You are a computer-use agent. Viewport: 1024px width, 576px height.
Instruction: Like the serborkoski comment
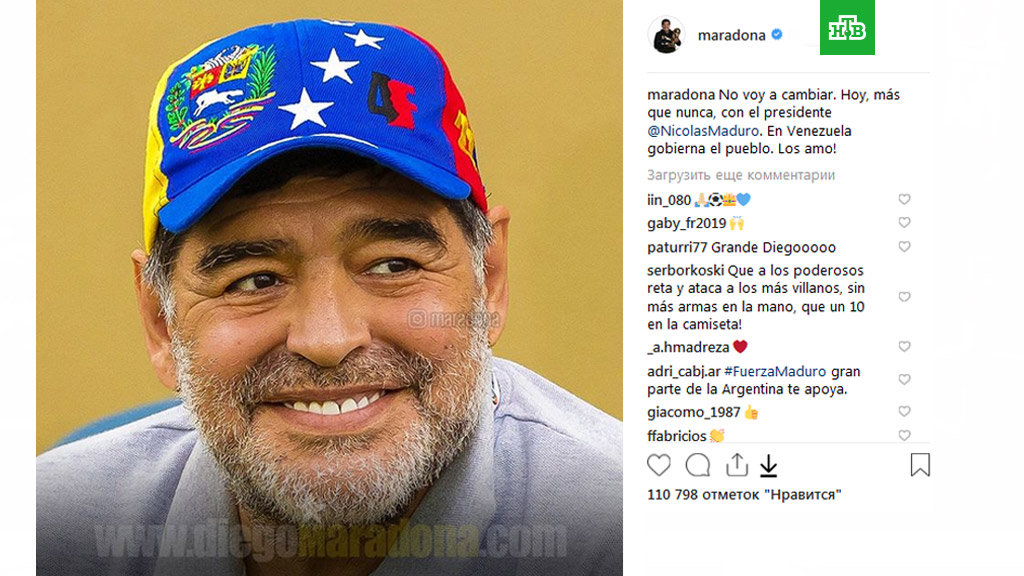904,297
